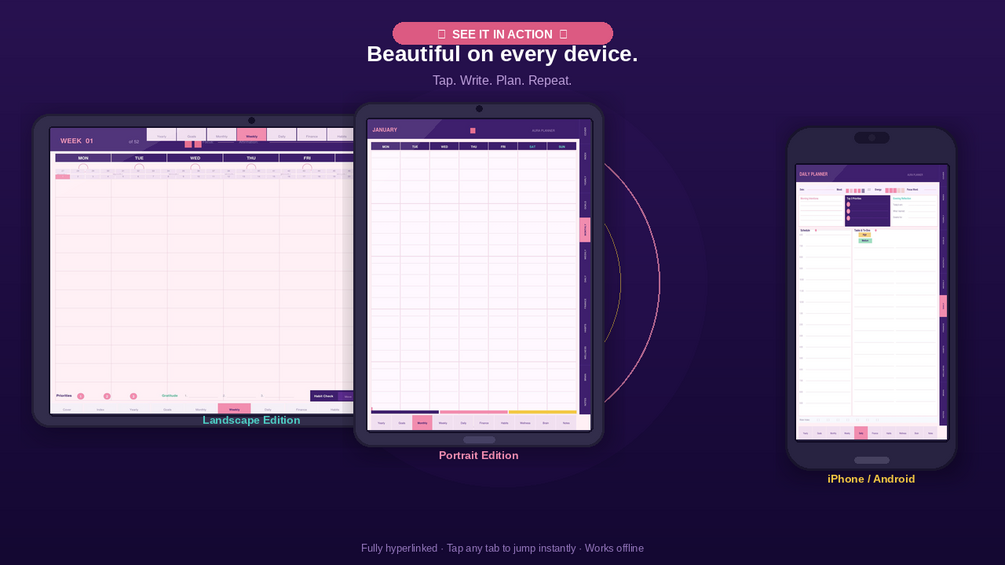Open Monthly tab in portrait planner's bottom bar
Viewport: 1005px width, 565px height.
422,422
